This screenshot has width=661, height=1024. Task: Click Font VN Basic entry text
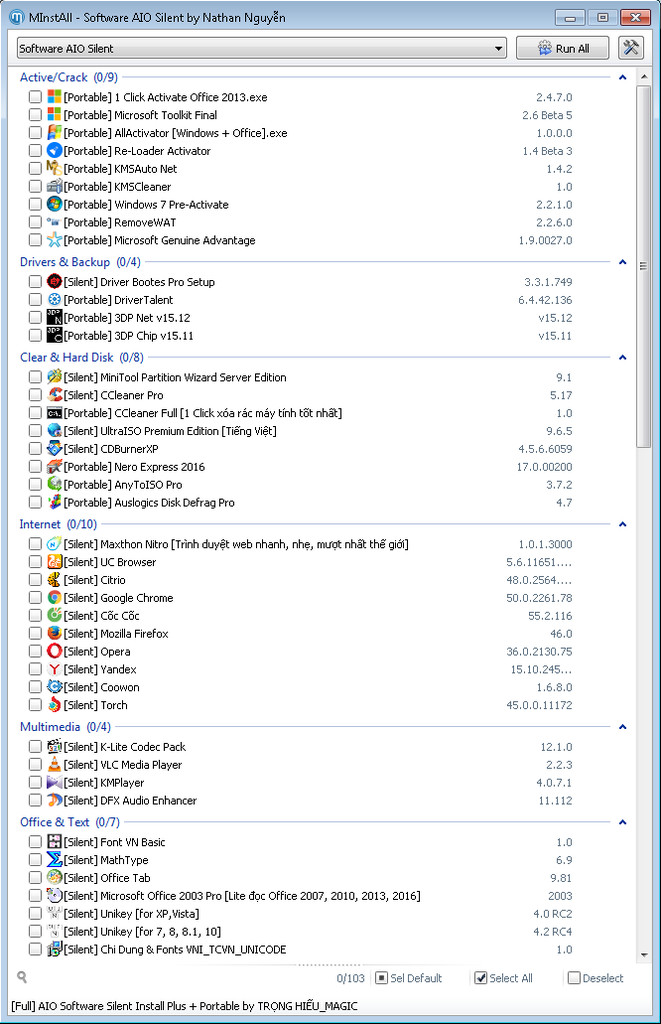click(x=114, y=842)
